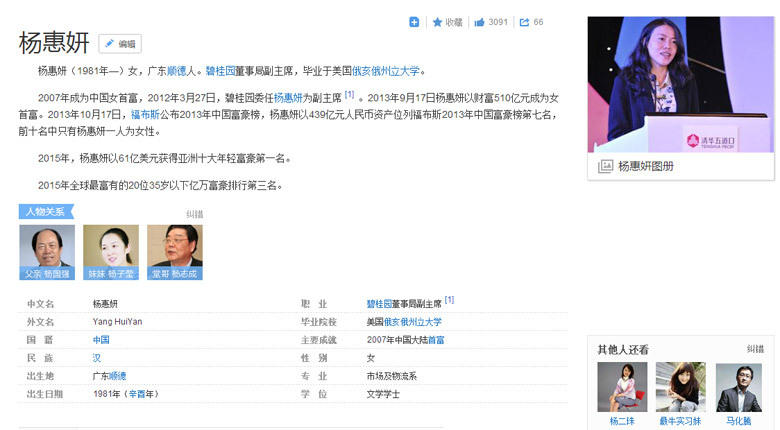Click 中国 link in the 国籍 row
Viewport: 780px width, 430px height.
coord(101,340)
